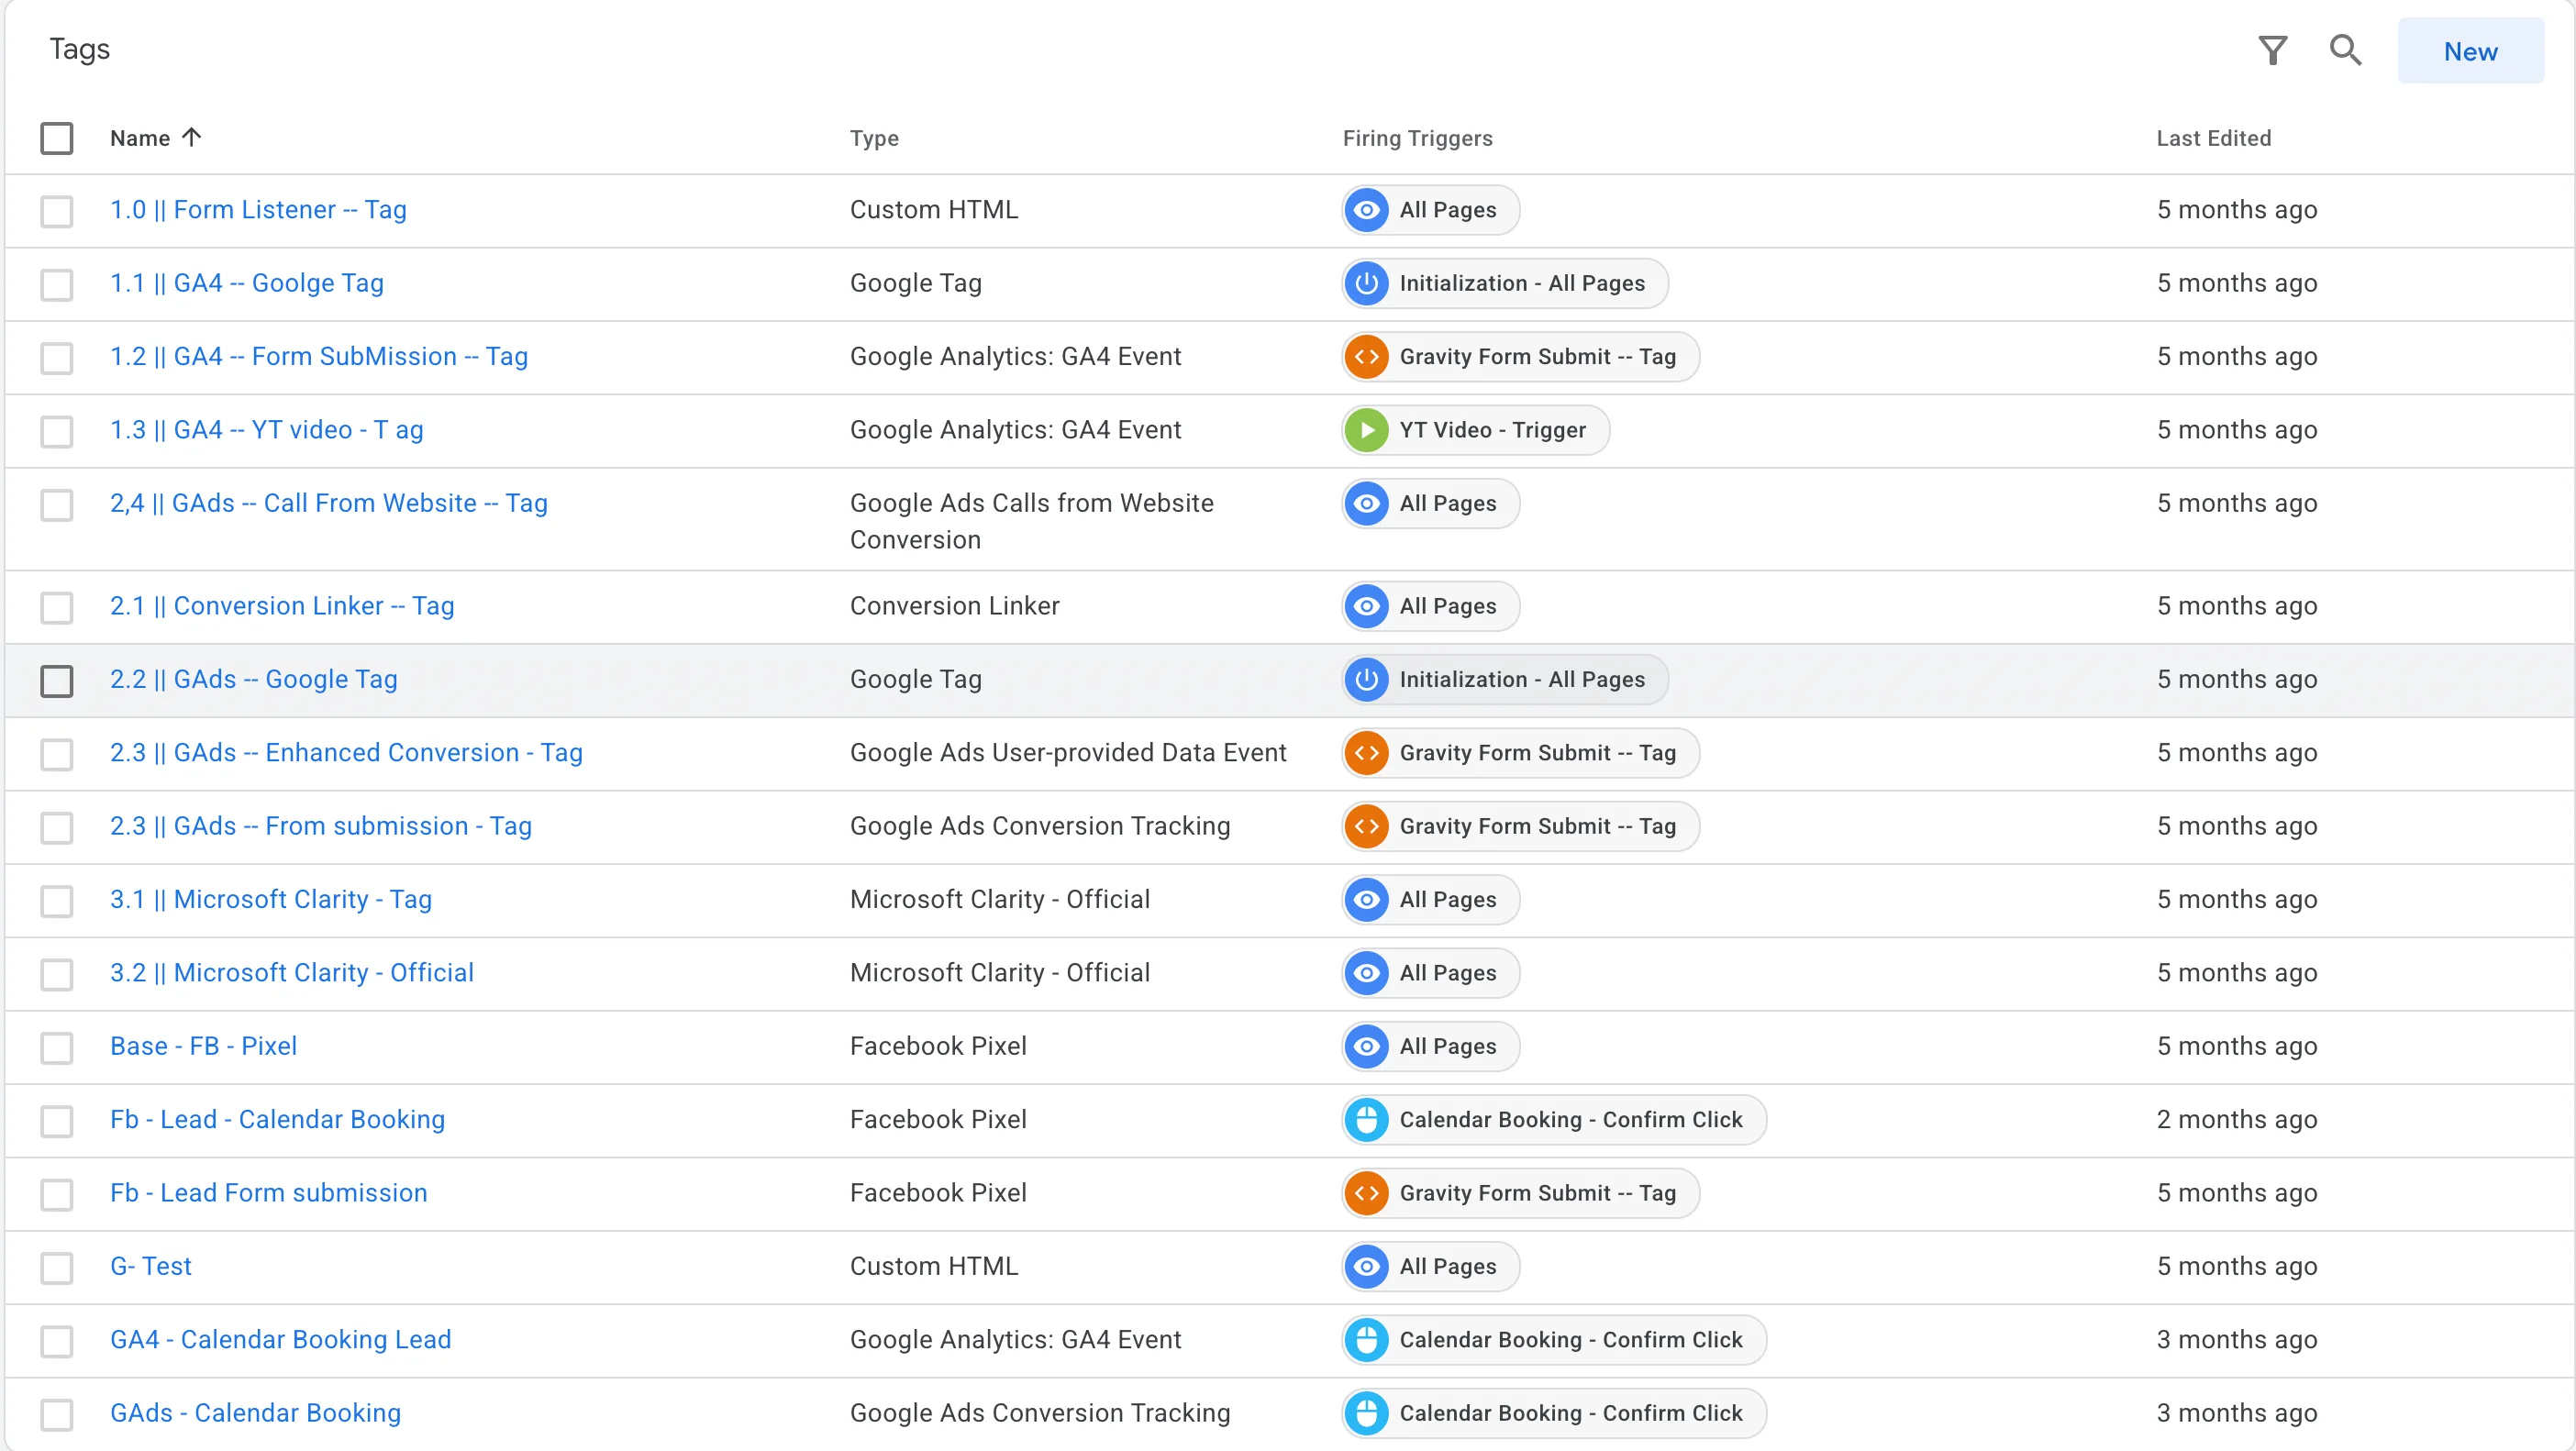Click the Type column header
This screenshot has height=1451, width=2576.
874,138
